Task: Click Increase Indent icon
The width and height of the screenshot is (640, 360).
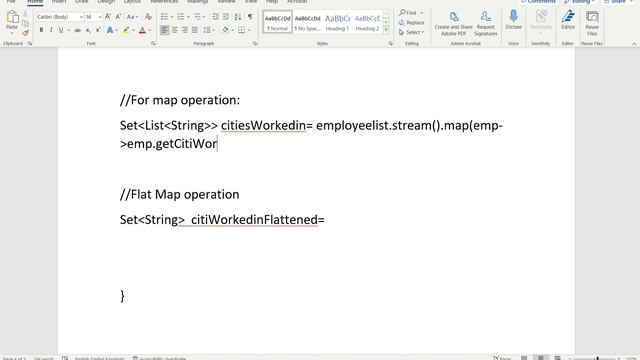Action: click(226, 17)
